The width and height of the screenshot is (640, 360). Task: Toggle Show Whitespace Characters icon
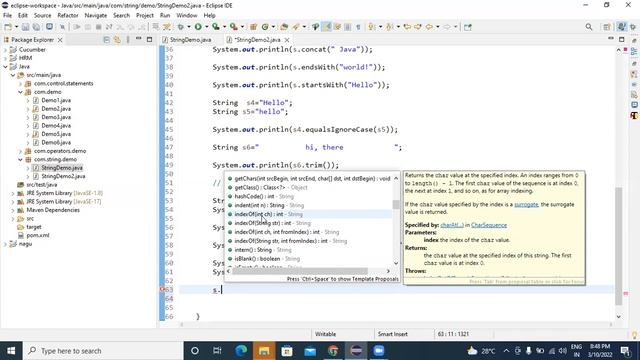point(358,27)
